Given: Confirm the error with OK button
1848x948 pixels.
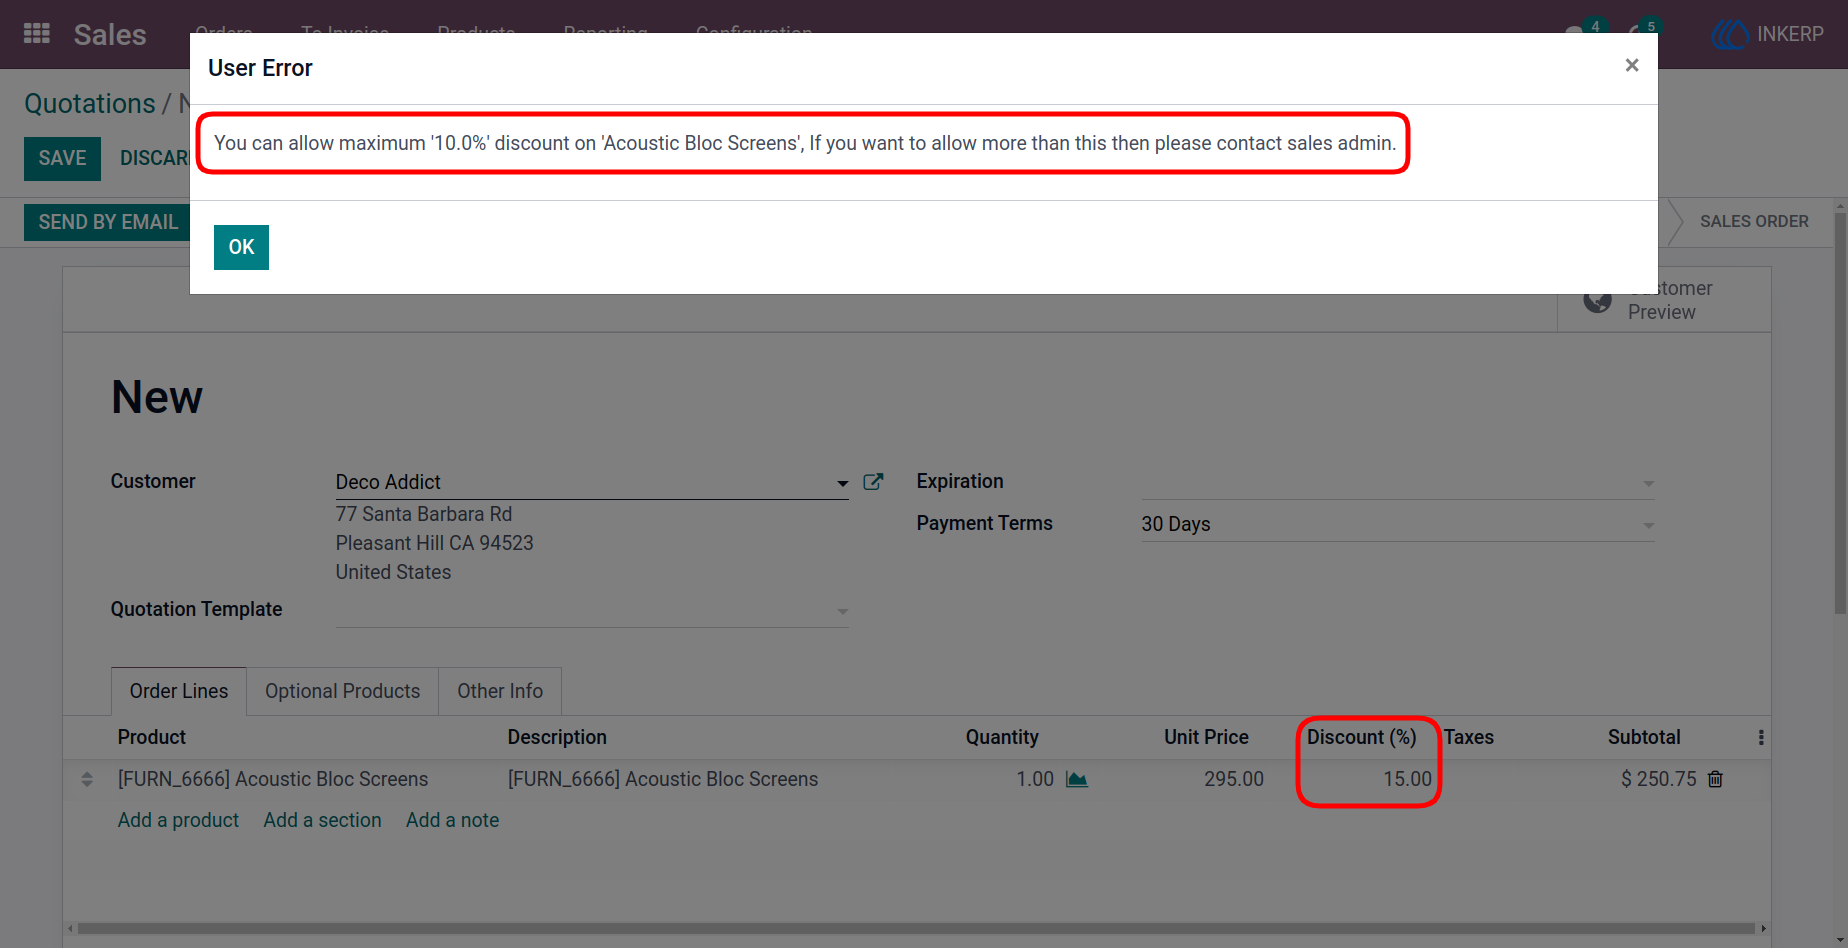Looking at the screenshot, I should pyautogui.click(x=241, y=247).
